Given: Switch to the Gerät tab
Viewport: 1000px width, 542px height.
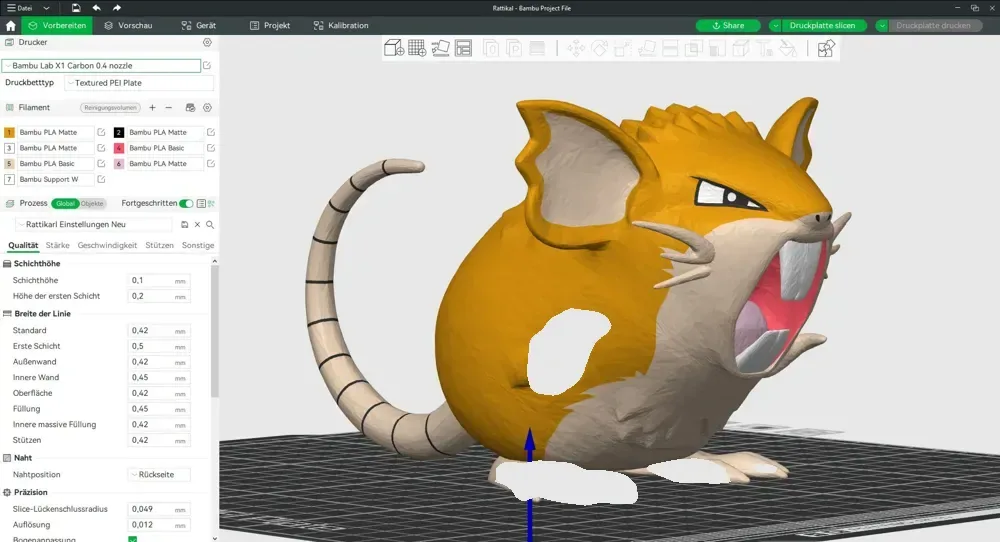Looking at the screenshot, I should [x=199, y=26].
